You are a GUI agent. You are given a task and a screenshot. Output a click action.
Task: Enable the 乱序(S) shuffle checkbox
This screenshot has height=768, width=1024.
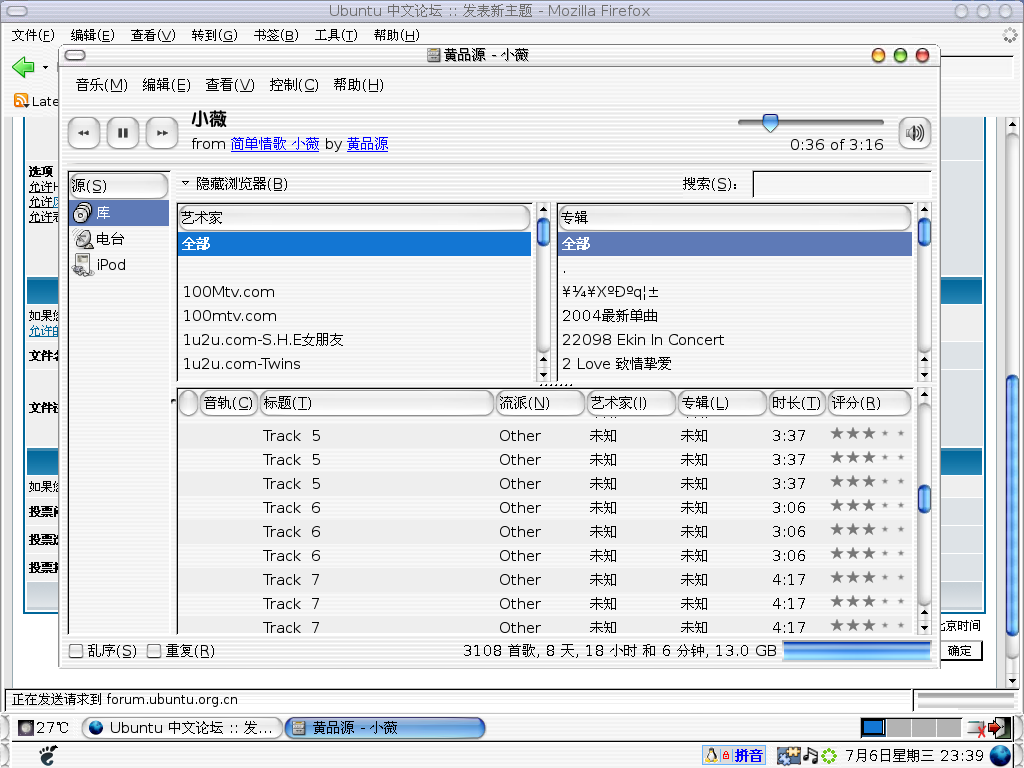pos(76,651)
